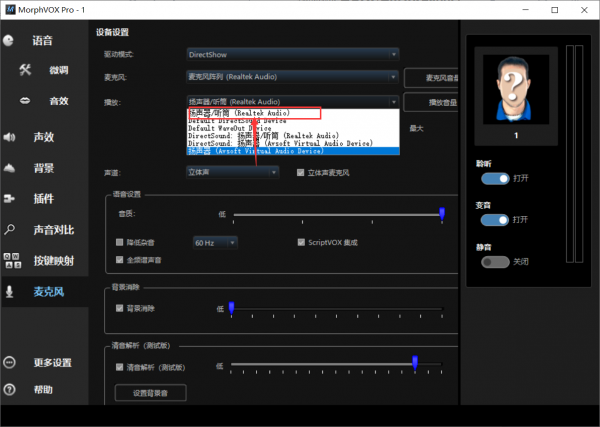Screen dimensions: 600x427
Task: Click the 清音解析 slider handle
Action: (415, 362)
